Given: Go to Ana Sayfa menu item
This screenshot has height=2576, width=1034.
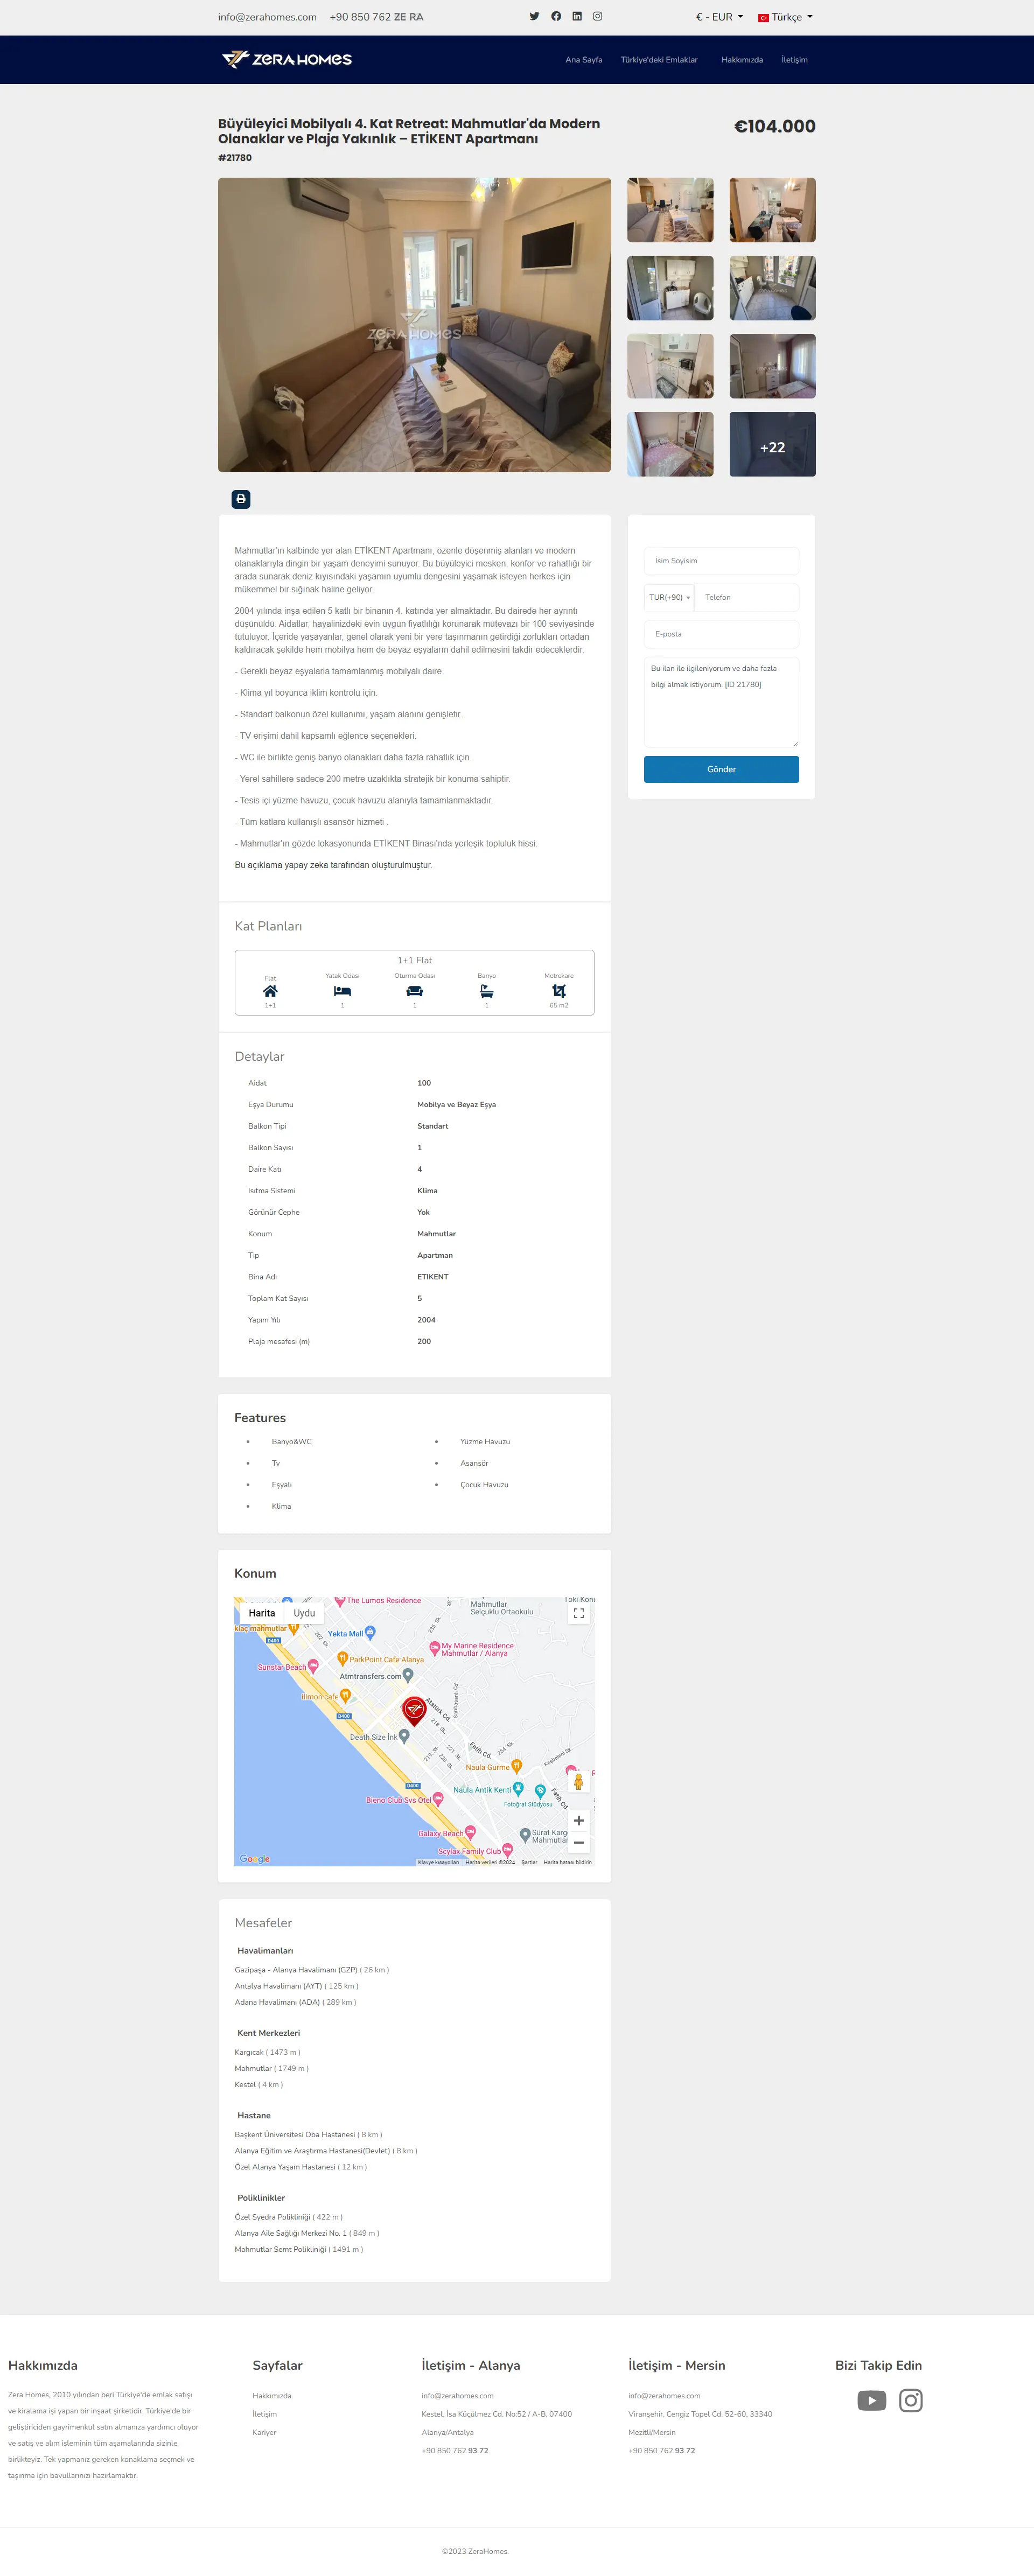Looking at the screenshot, I should pos(583,60).
